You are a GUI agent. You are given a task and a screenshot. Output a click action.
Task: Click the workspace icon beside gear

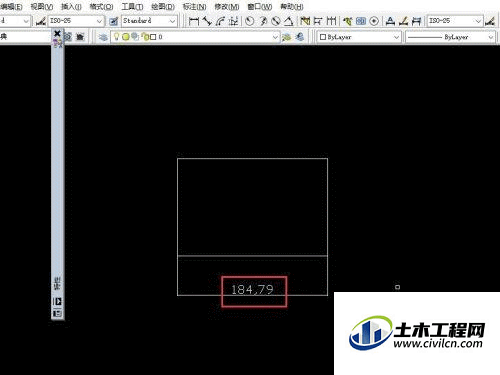click(x=80, y=37)
